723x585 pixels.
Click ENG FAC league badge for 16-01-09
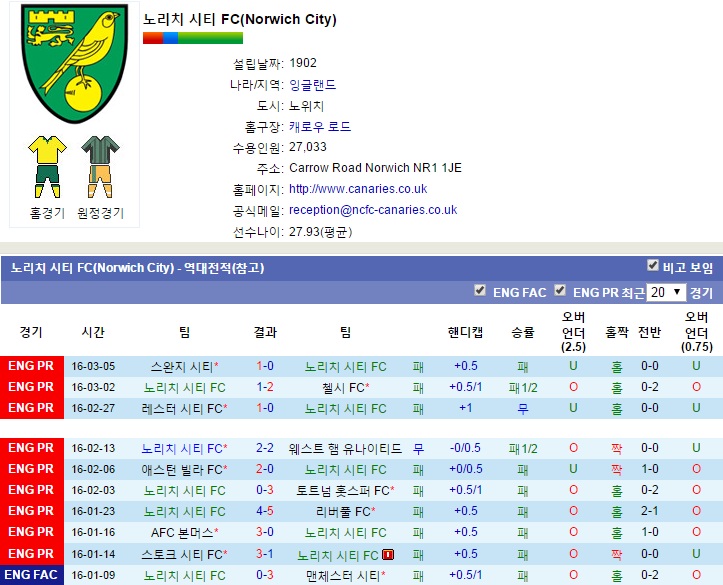31,575
